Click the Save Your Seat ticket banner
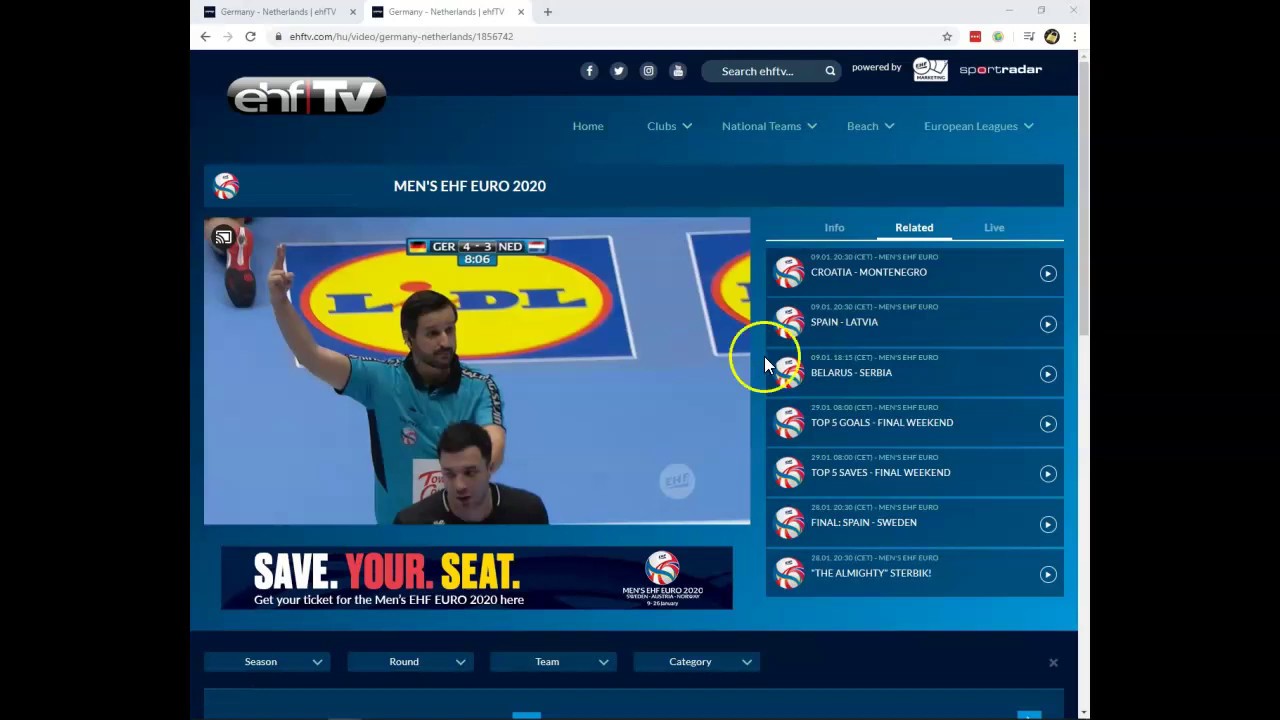This screenshot has width=1280, height=720. [477, 578]
